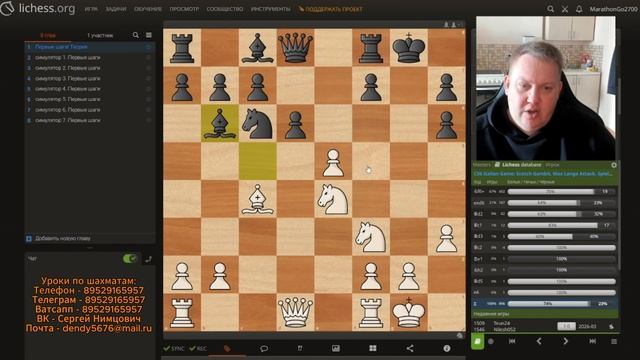Screen dimensions: 640x360
Task: Toggle opening explorer book button
Action: [478, 341]
